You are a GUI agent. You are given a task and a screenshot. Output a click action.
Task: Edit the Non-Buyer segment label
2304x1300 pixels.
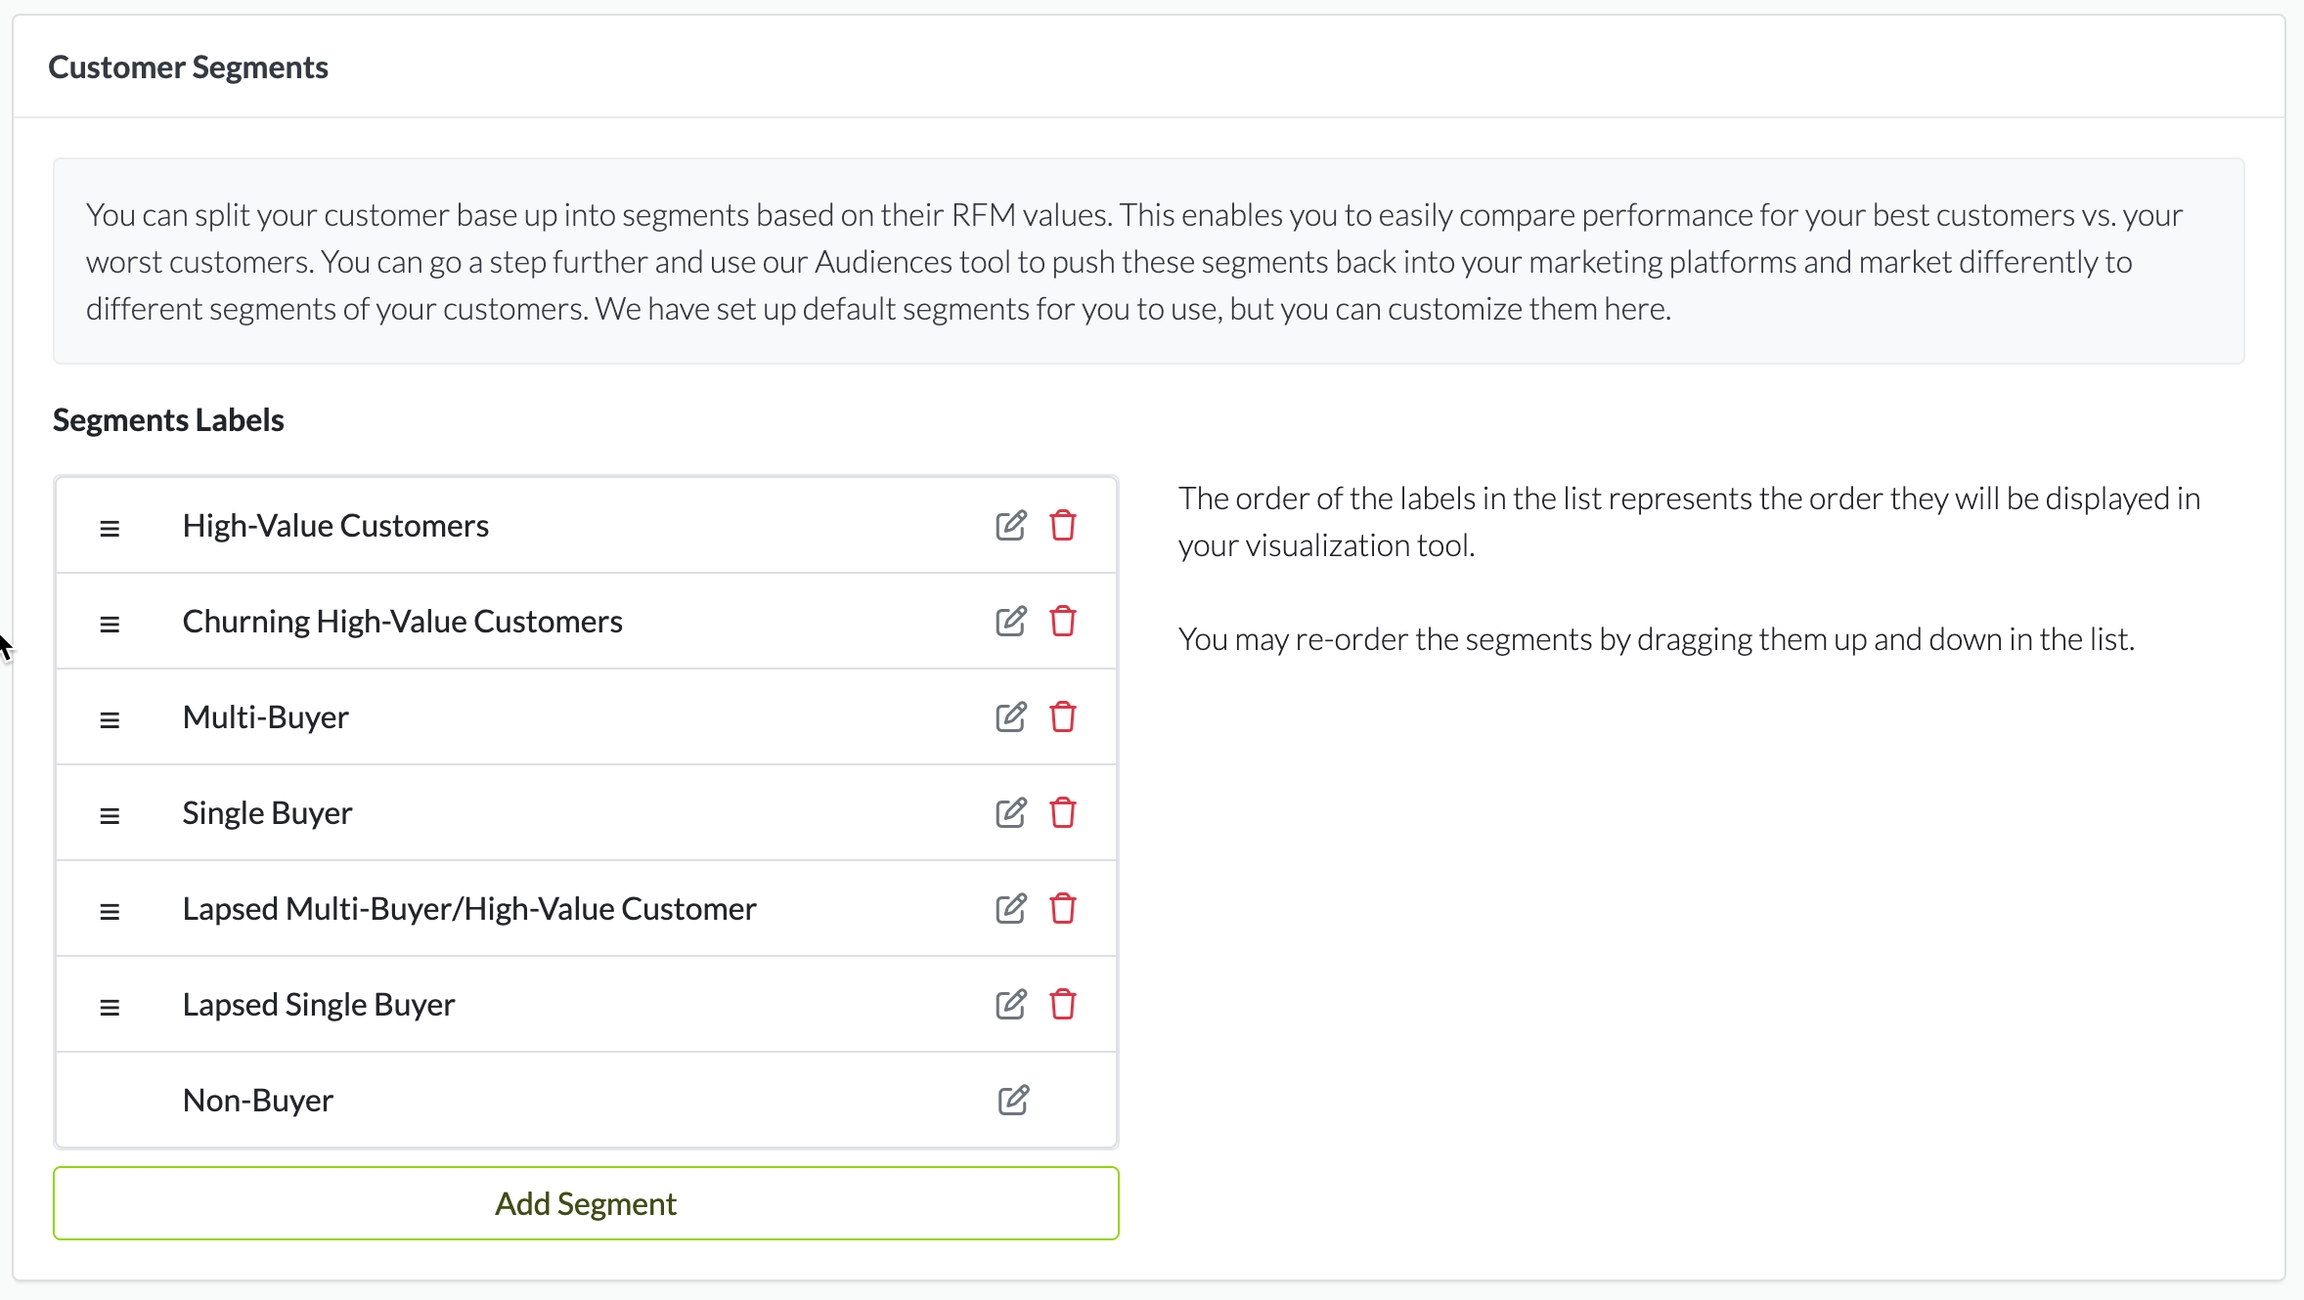(x=1013, y=1100)
